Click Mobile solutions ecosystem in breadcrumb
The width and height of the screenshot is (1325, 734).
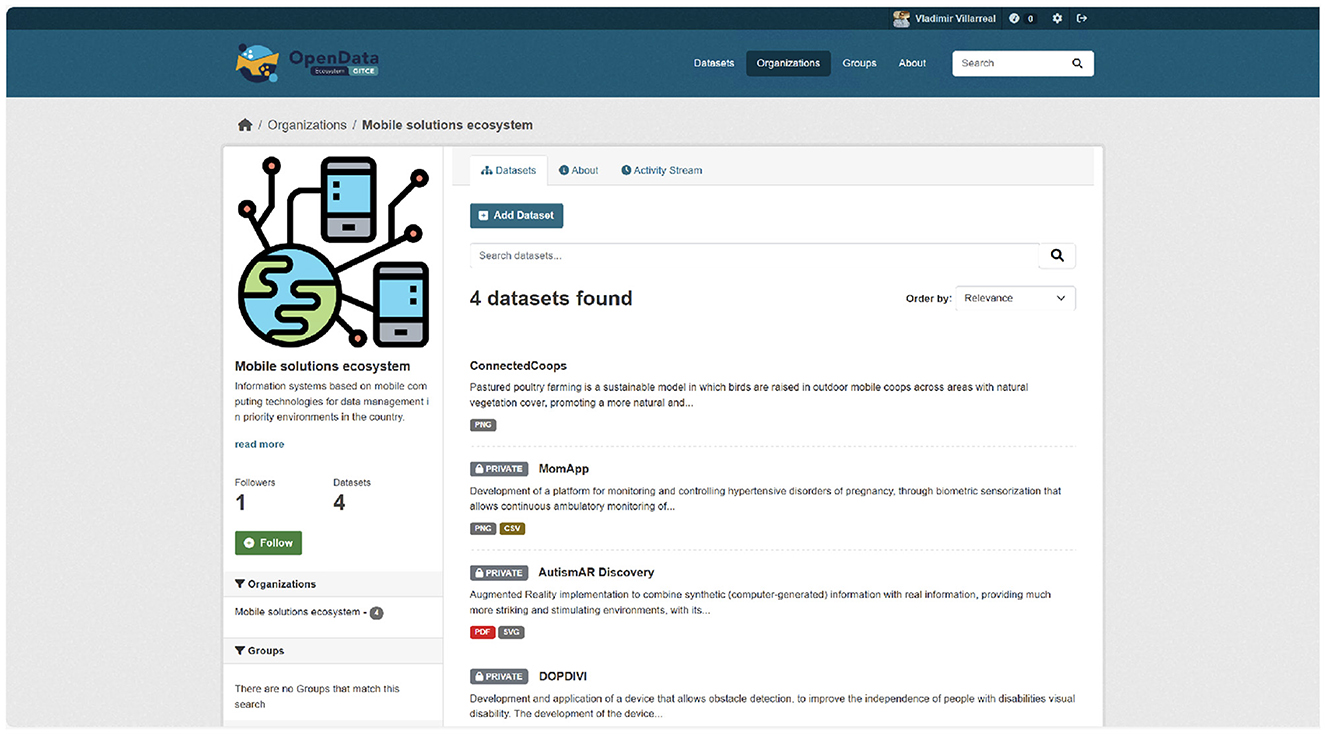coord(447,125)
